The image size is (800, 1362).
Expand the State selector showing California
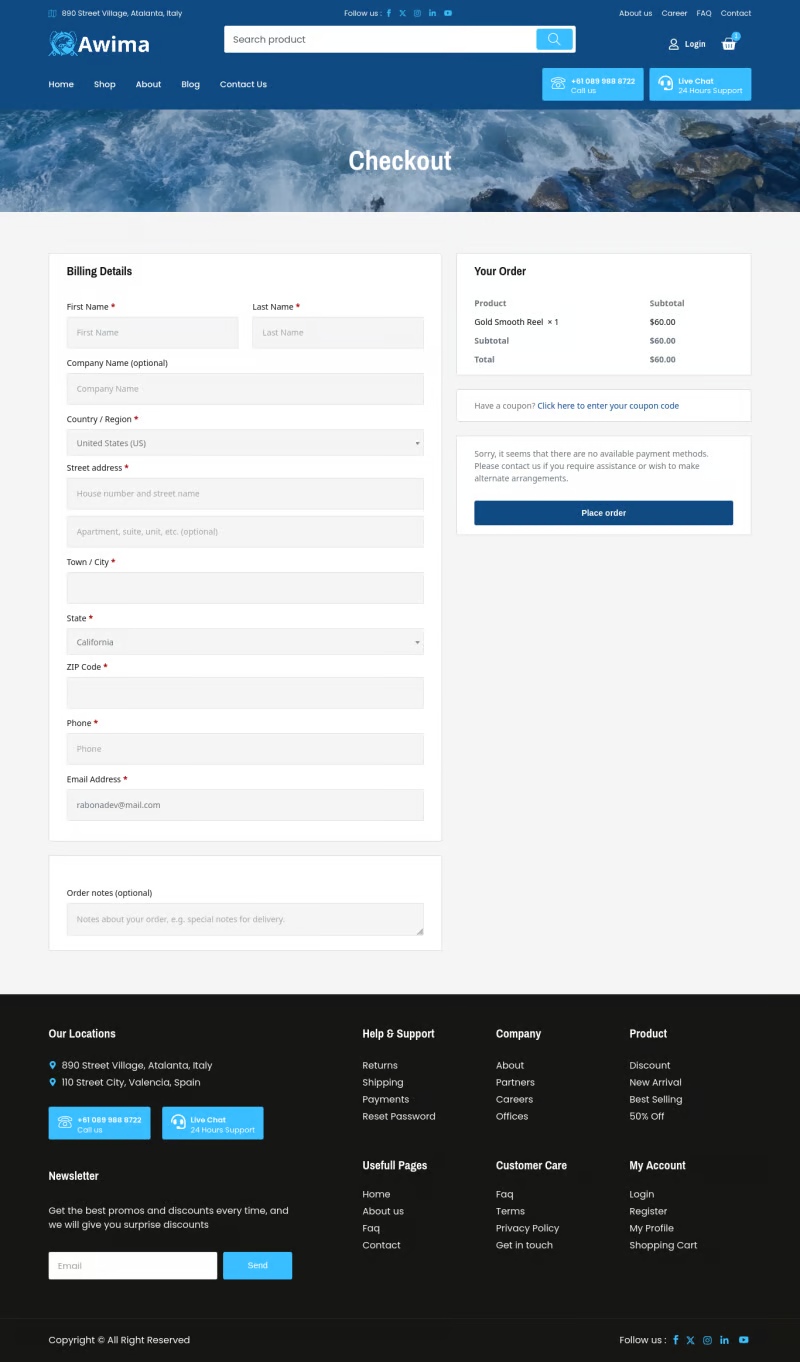[245, 641]
